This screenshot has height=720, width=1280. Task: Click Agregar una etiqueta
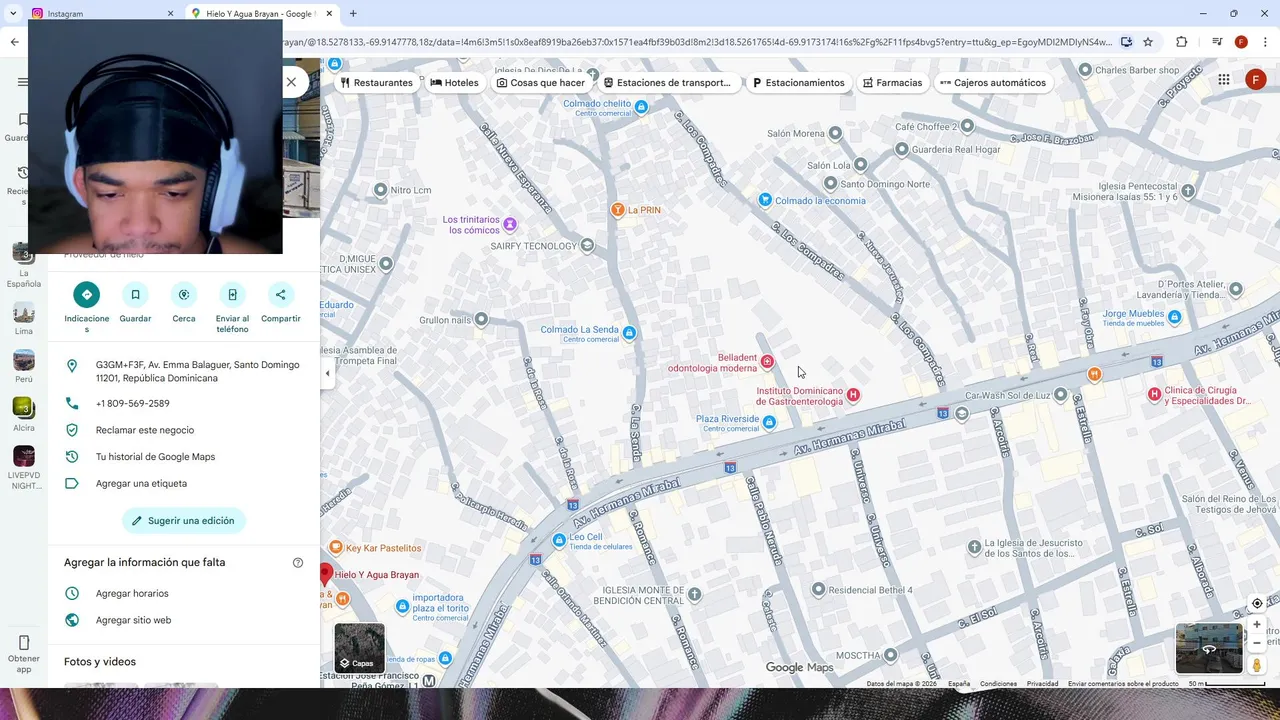point(184,484)
